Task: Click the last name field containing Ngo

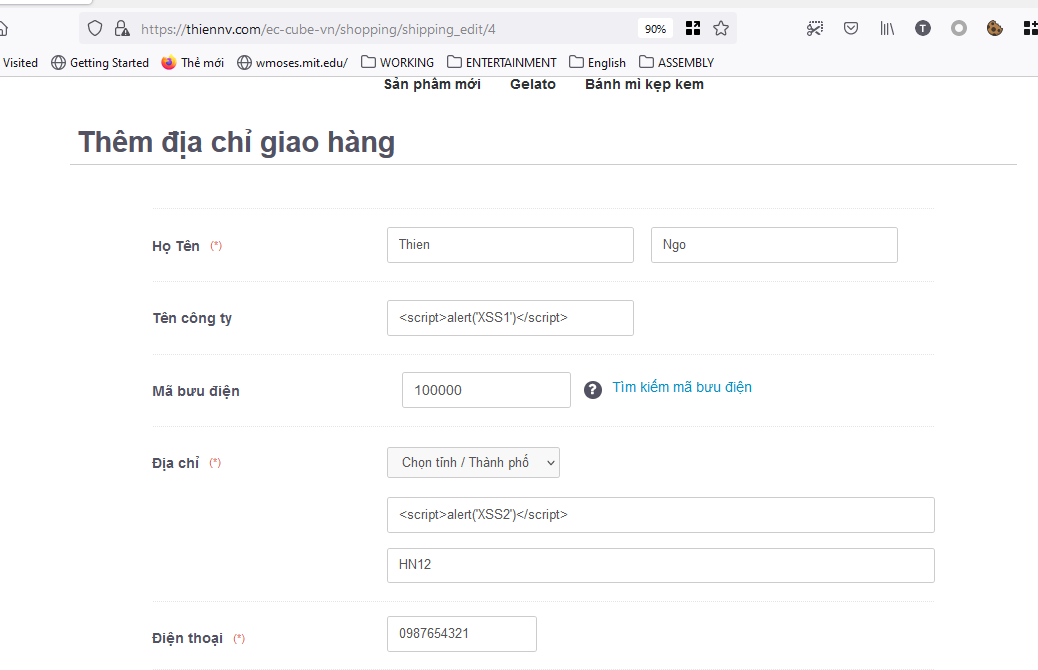Action: (775, 245)
